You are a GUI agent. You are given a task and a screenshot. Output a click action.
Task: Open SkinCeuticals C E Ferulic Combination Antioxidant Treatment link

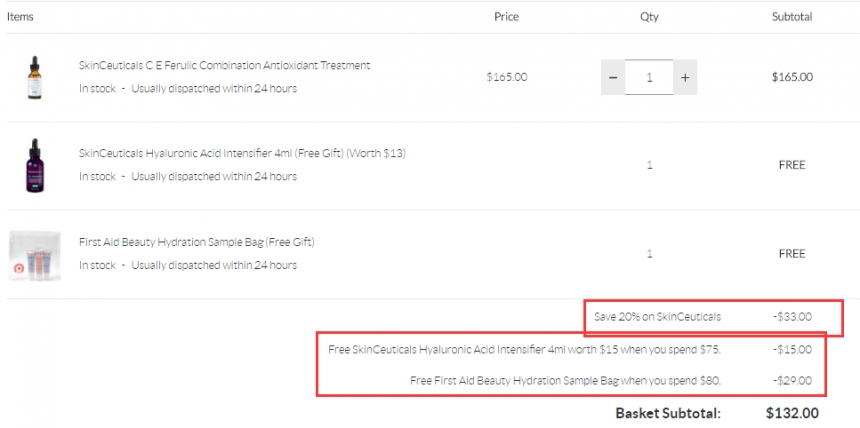pos(224,65)
